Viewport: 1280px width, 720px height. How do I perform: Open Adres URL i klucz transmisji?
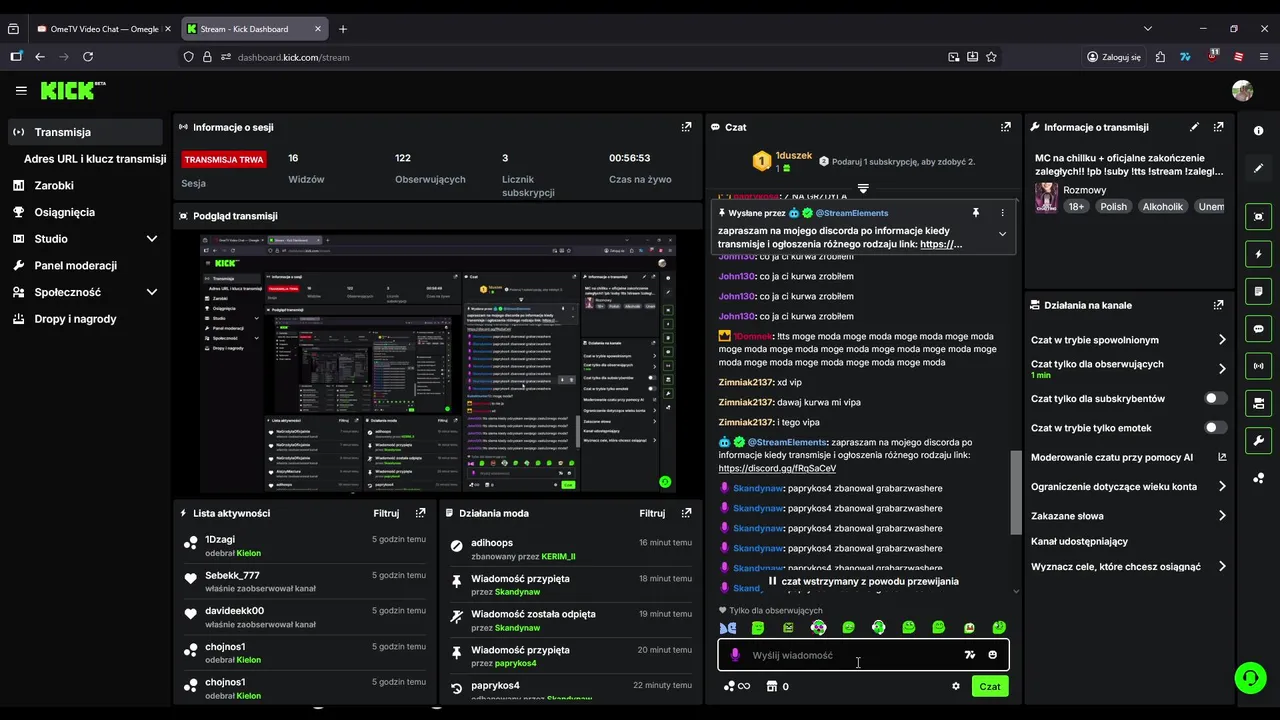pyautogui.click(x=94, y=159)
